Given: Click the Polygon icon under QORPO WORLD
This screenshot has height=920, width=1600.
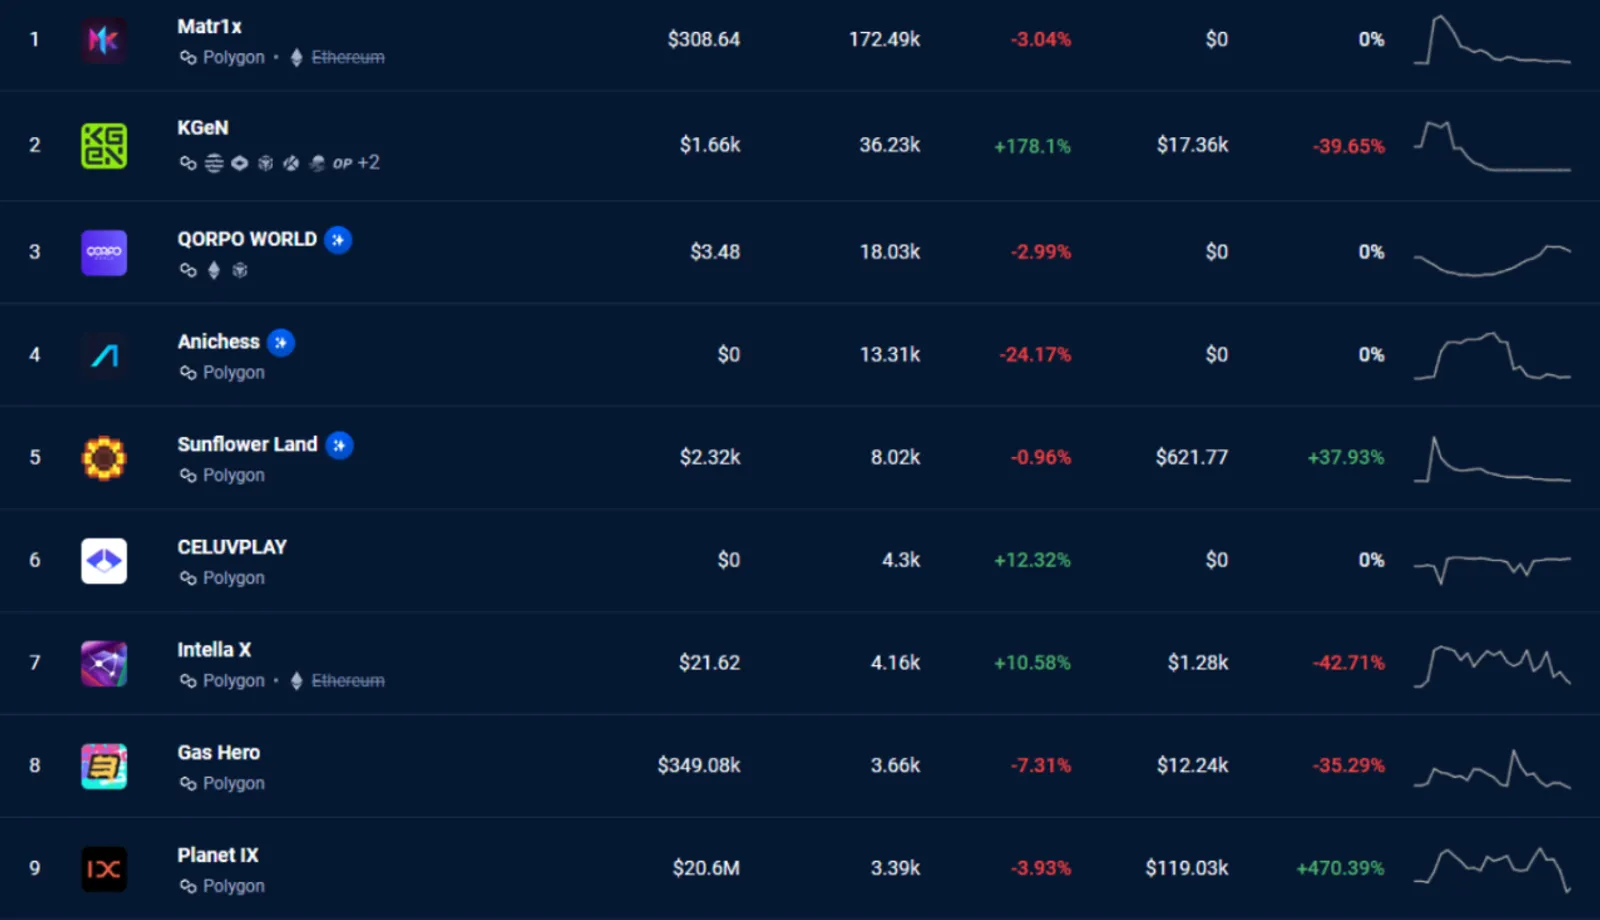Looking at the screenshot, I should coord(188,270).
